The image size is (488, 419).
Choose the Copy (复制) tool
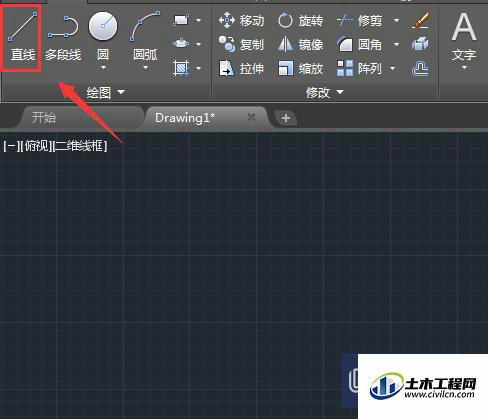(x=241, y=44)
